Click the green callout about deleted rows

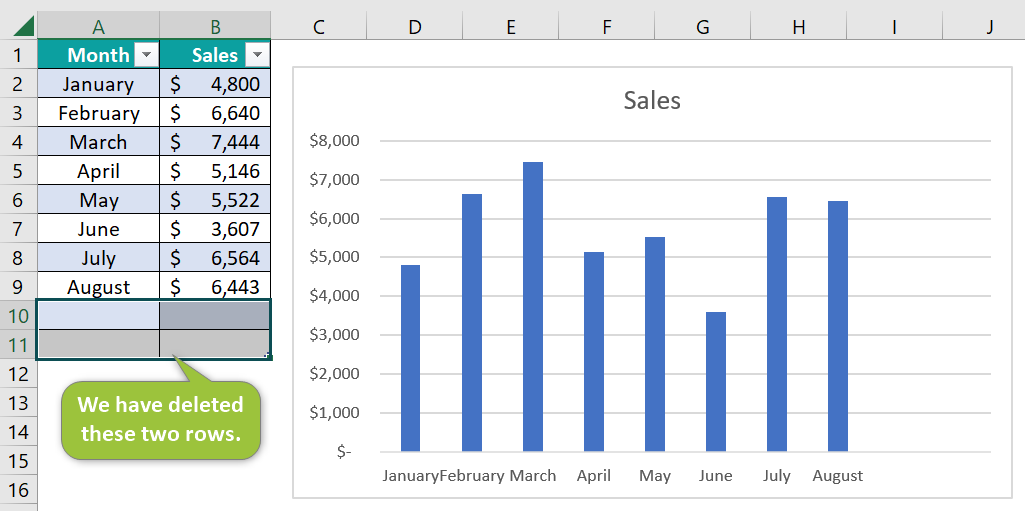[161, 418]
